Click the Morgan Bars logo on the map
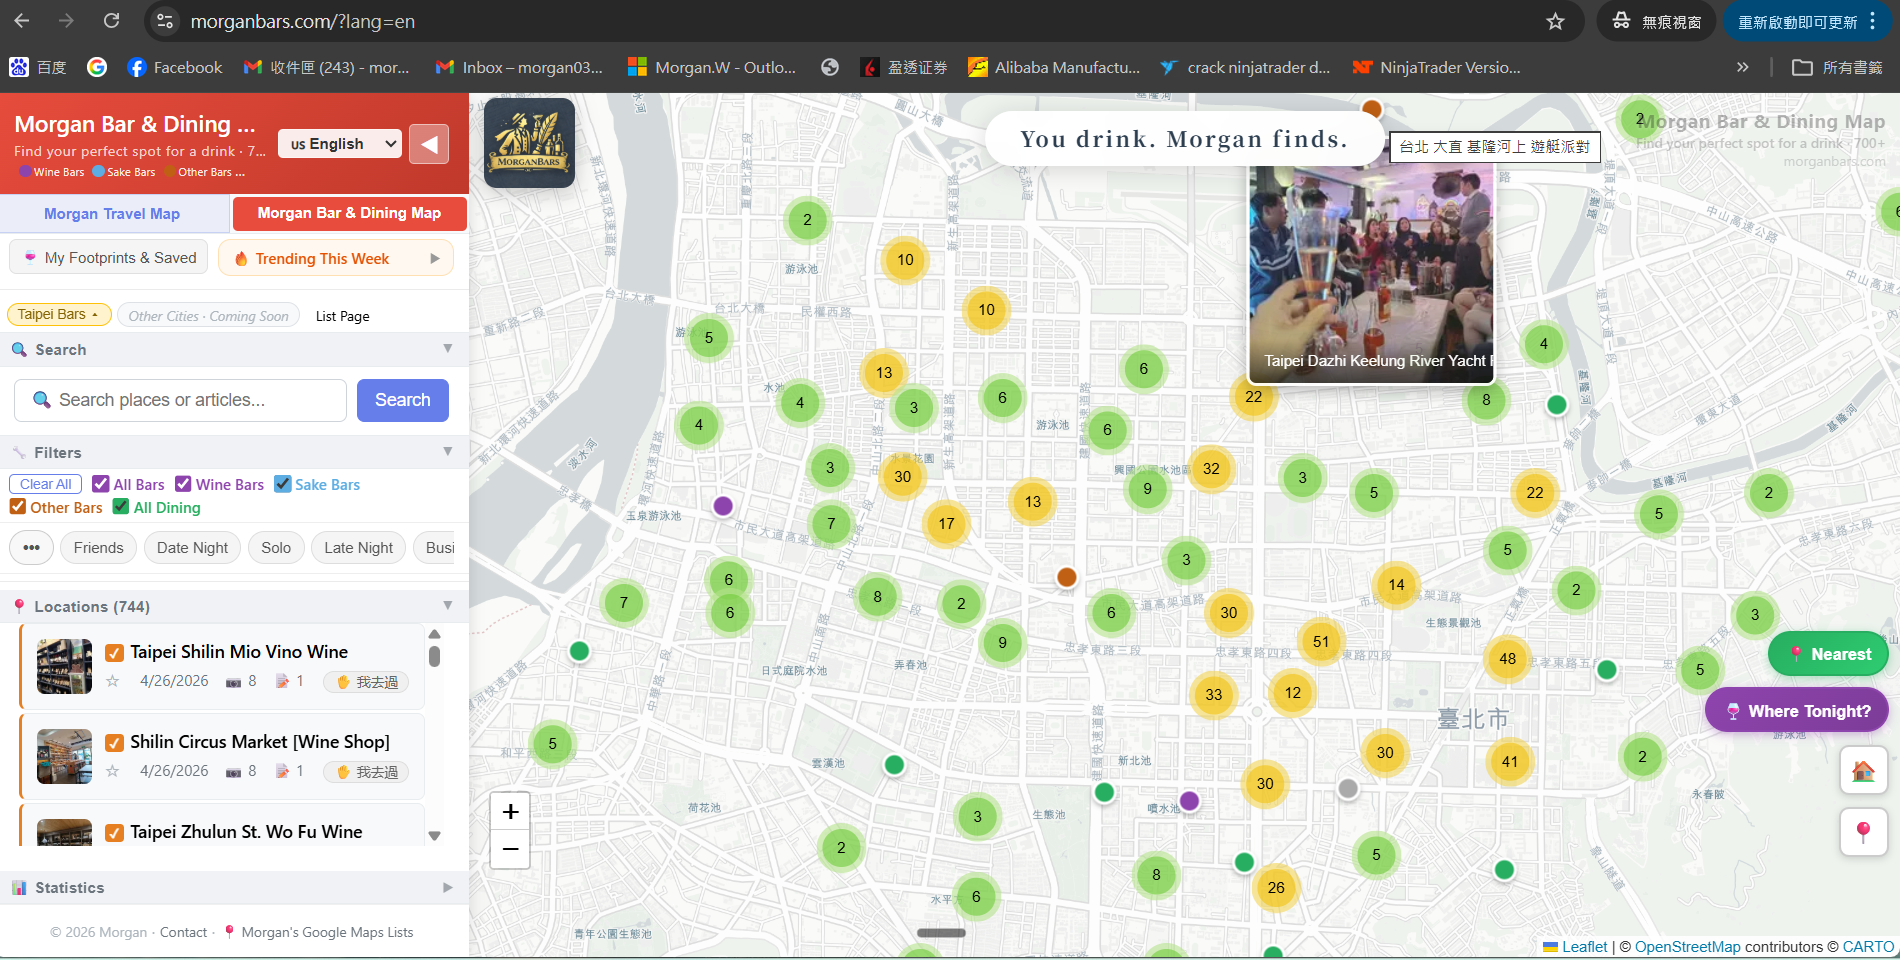 coord(529,143)
